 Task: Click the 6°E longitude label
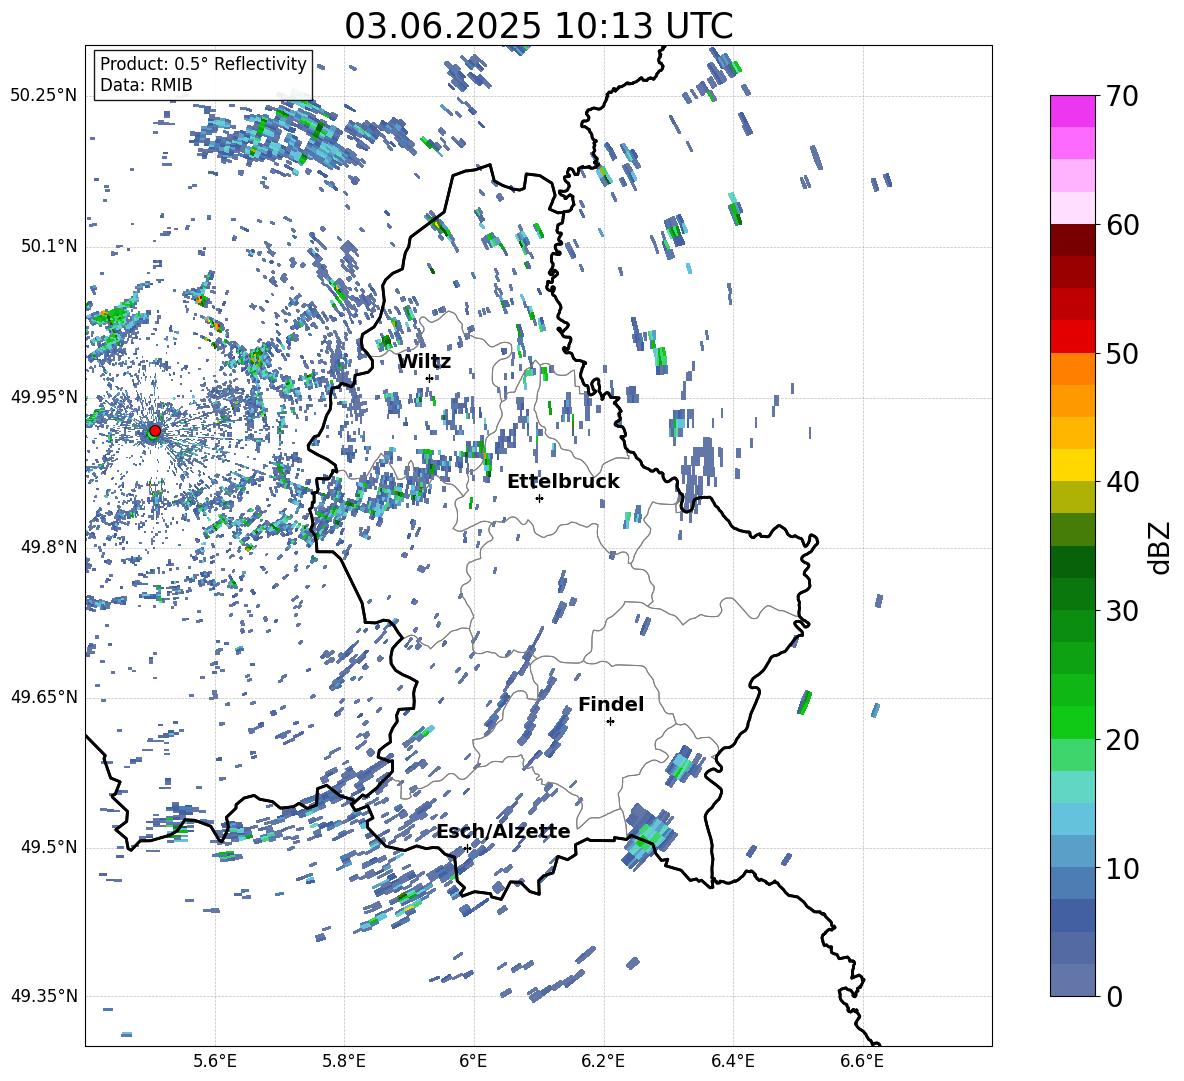click(x=473, y=1062)
